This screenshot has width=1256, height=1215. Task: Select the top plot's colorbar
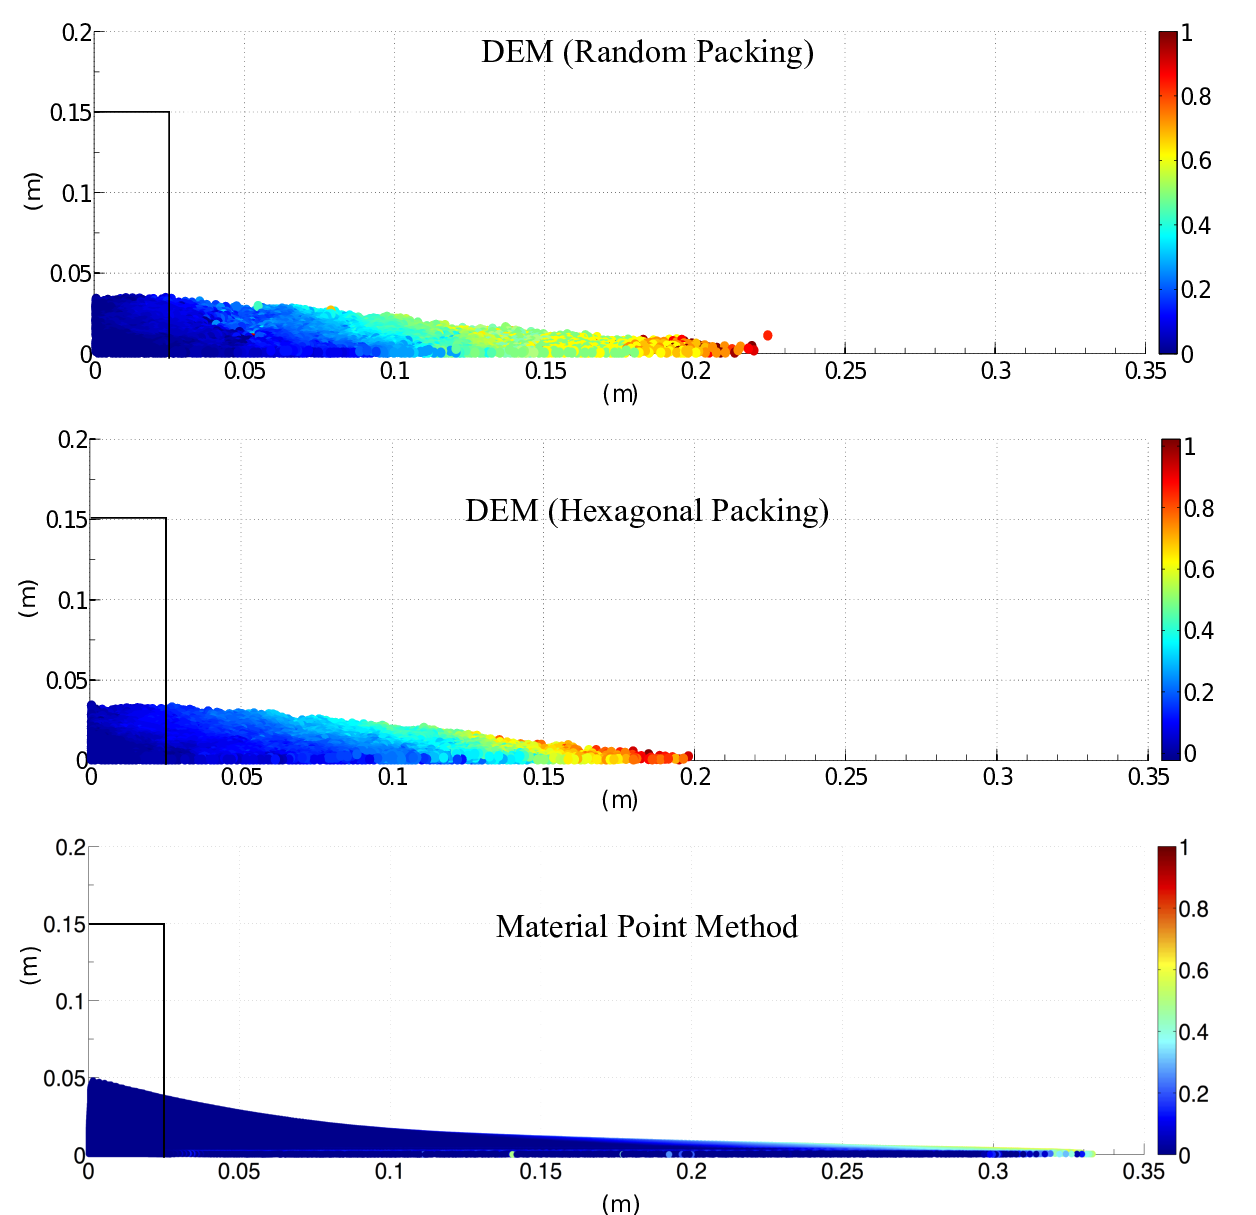(x=1168, y=193)
